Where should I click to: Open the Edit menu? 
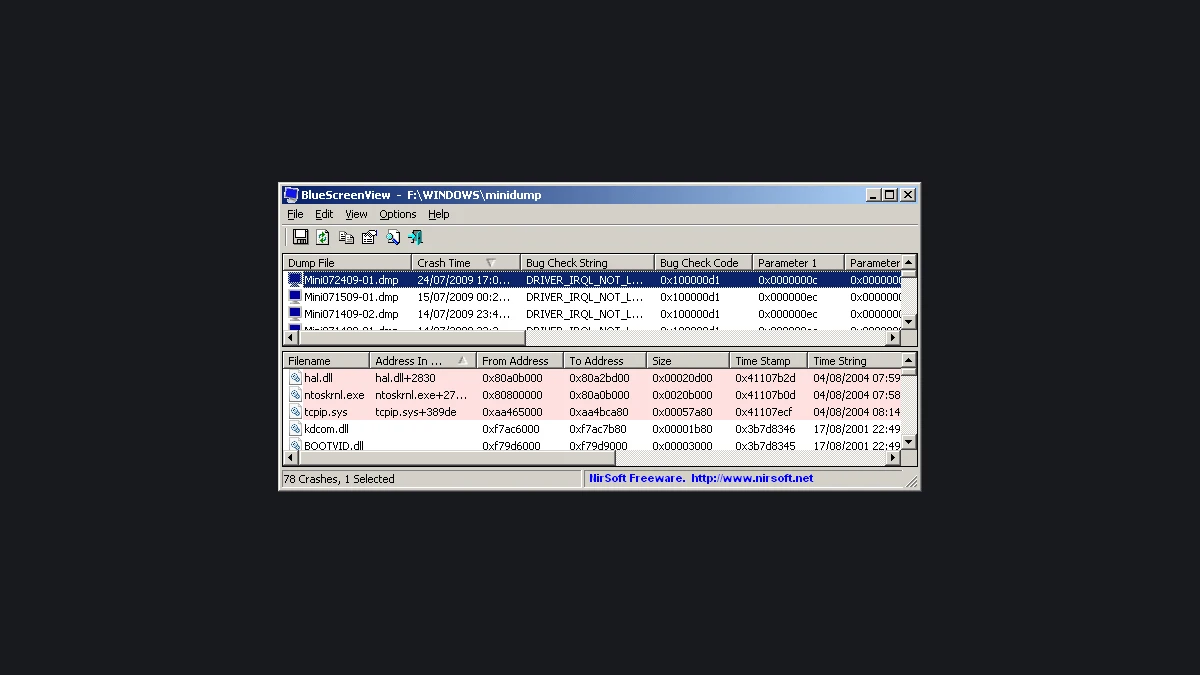point(324,214)
